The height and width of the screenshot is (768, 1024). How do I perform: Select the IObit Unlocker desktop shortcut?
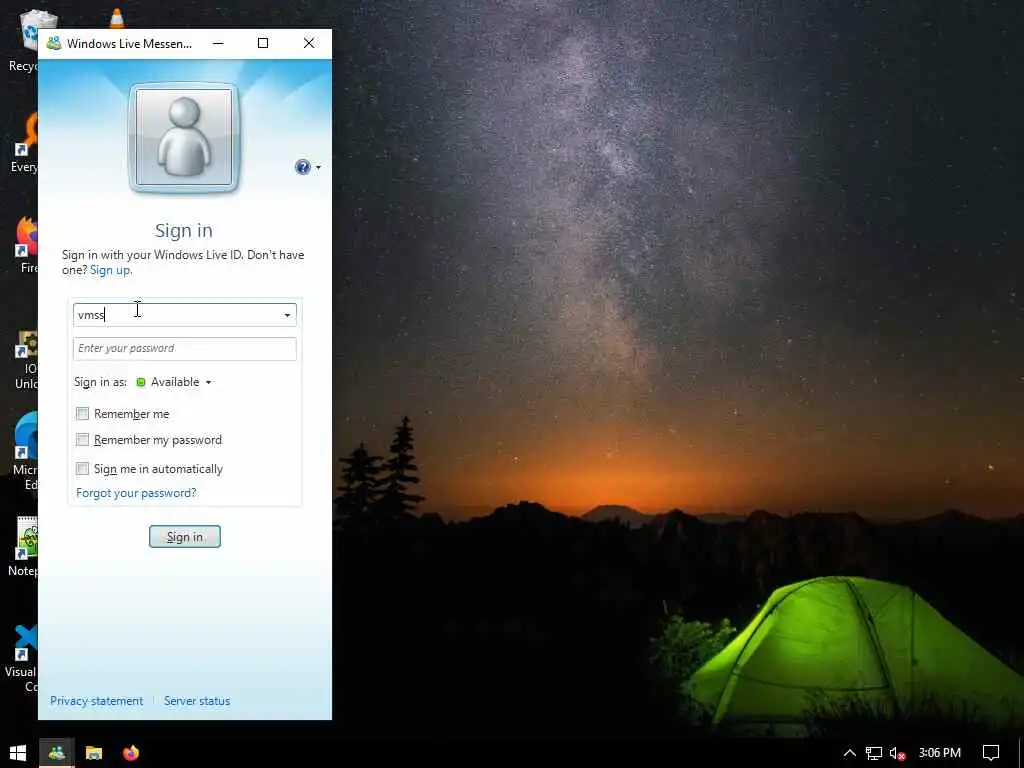[26, 359]
